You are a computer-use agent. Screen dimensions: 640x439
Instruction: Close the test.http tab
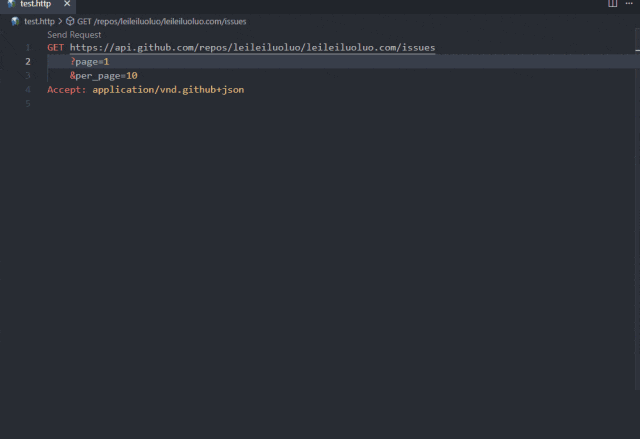click(67, 4)
